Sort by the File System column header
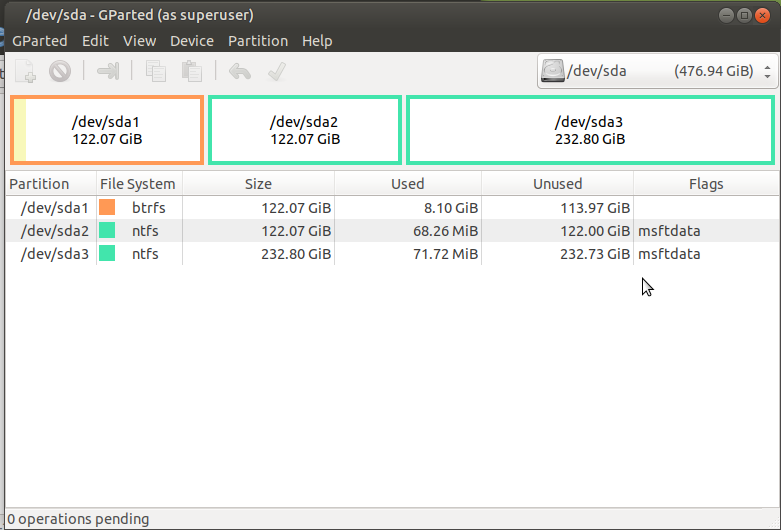Screen dimensions: 781x530 tap(138, 184)
